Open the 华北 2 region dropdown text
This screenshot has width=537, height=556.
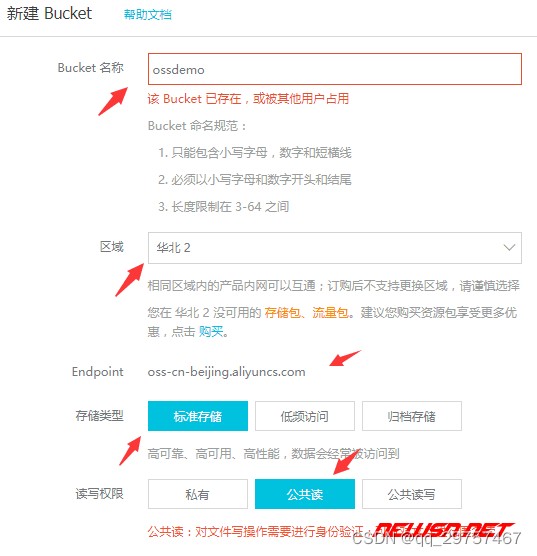174,248
